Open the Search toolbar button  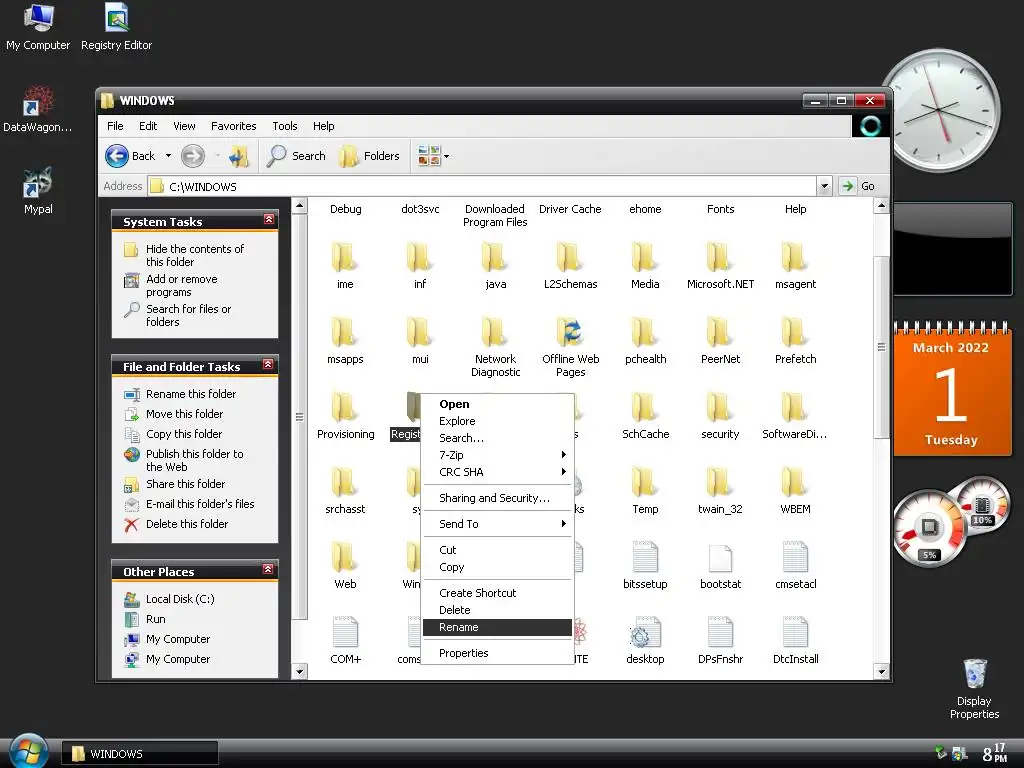coord(296,156)
